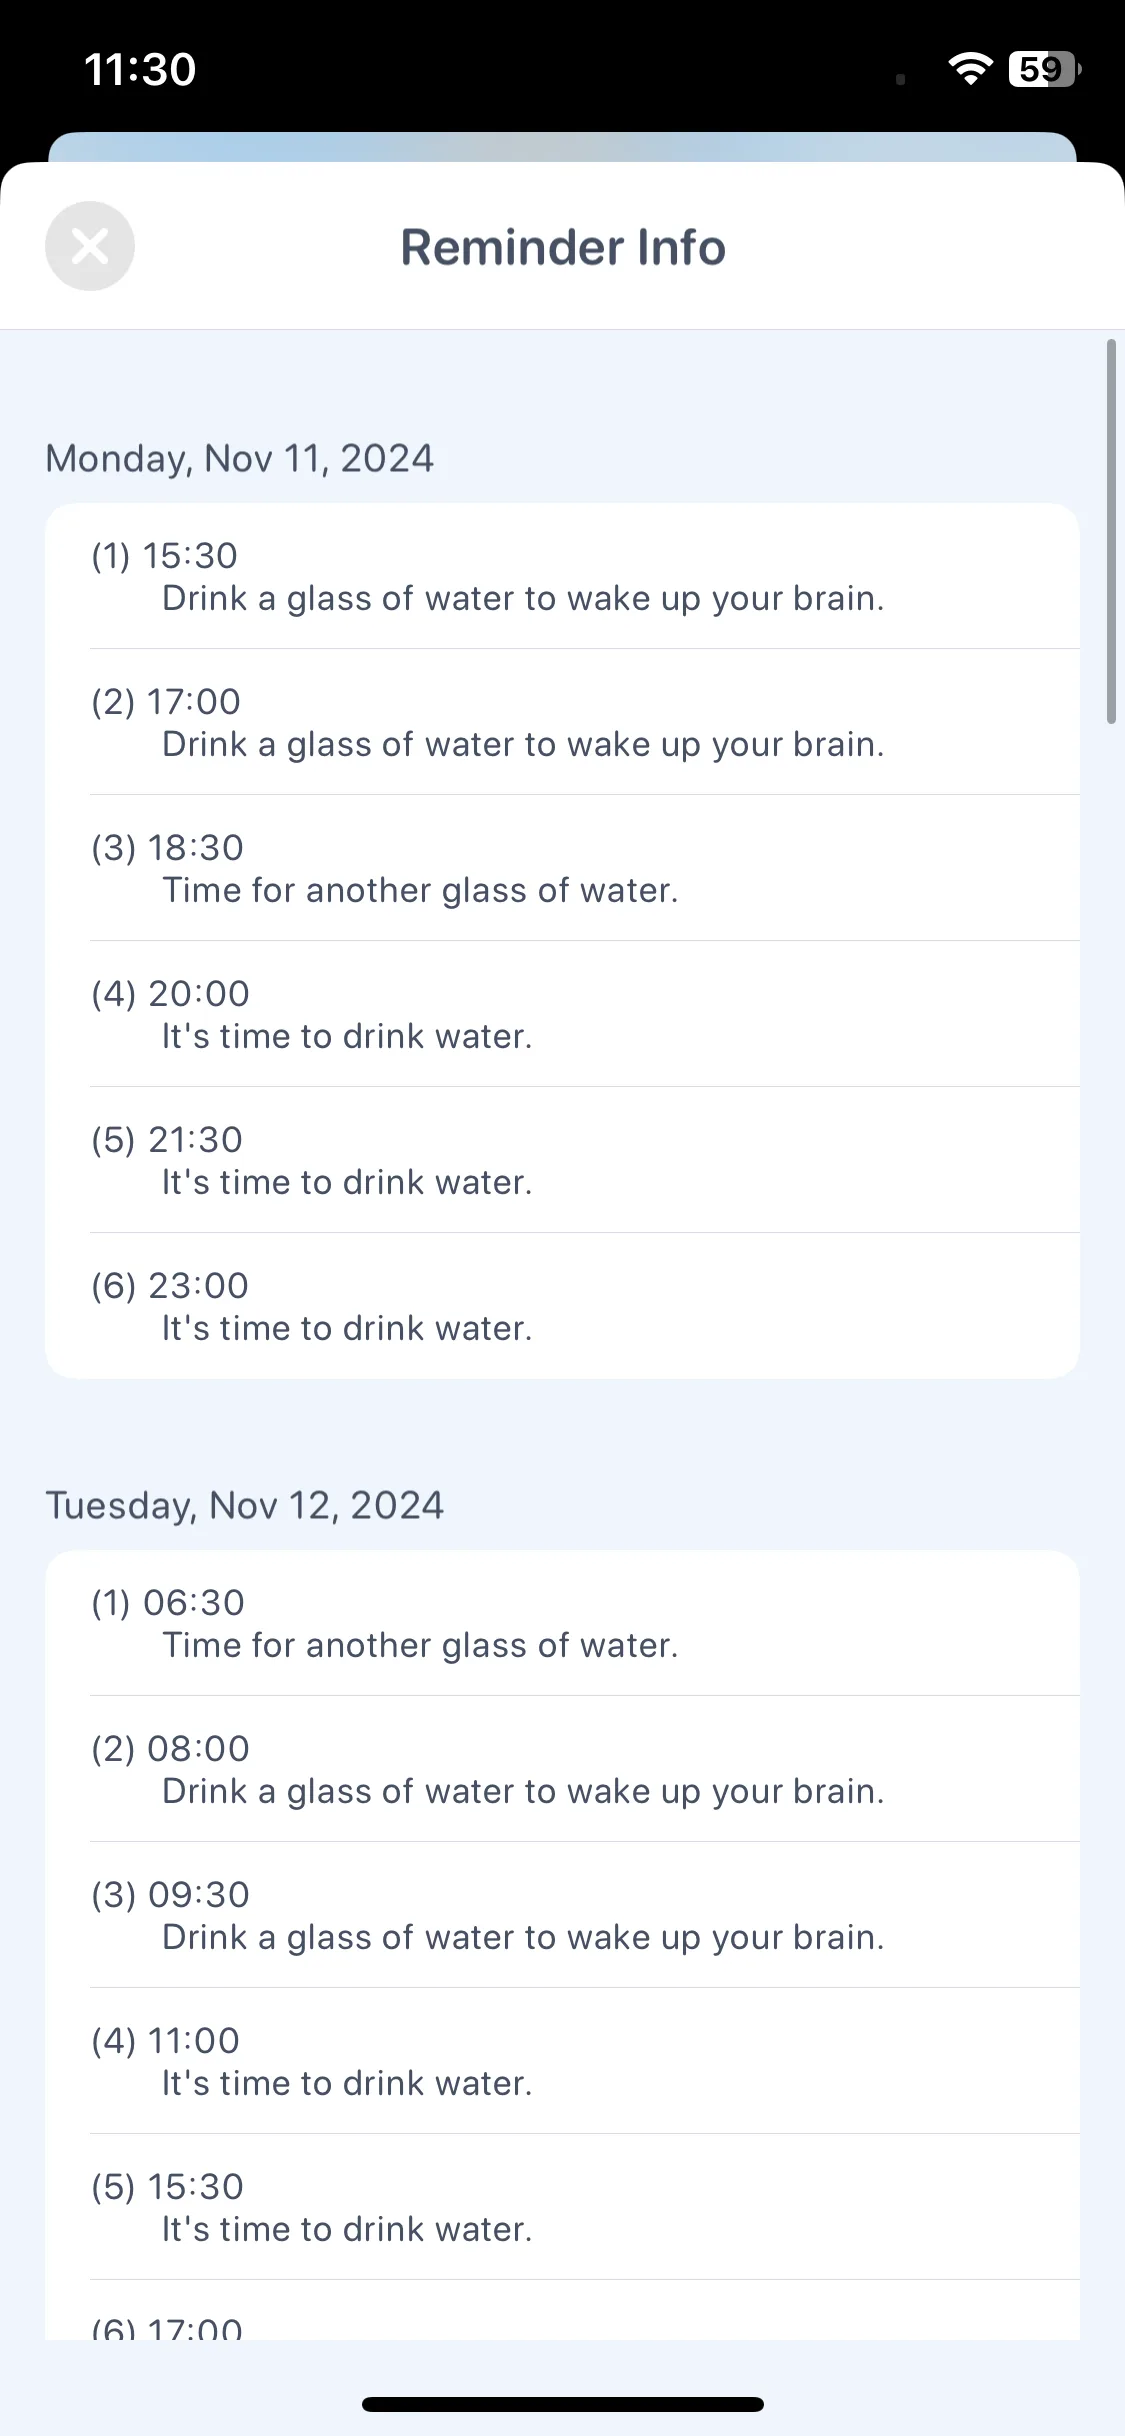The width and height of the screenshot is (1125, 2436).
Task: Open the Tuesday 06:30 reminder
Action: 562,1623
